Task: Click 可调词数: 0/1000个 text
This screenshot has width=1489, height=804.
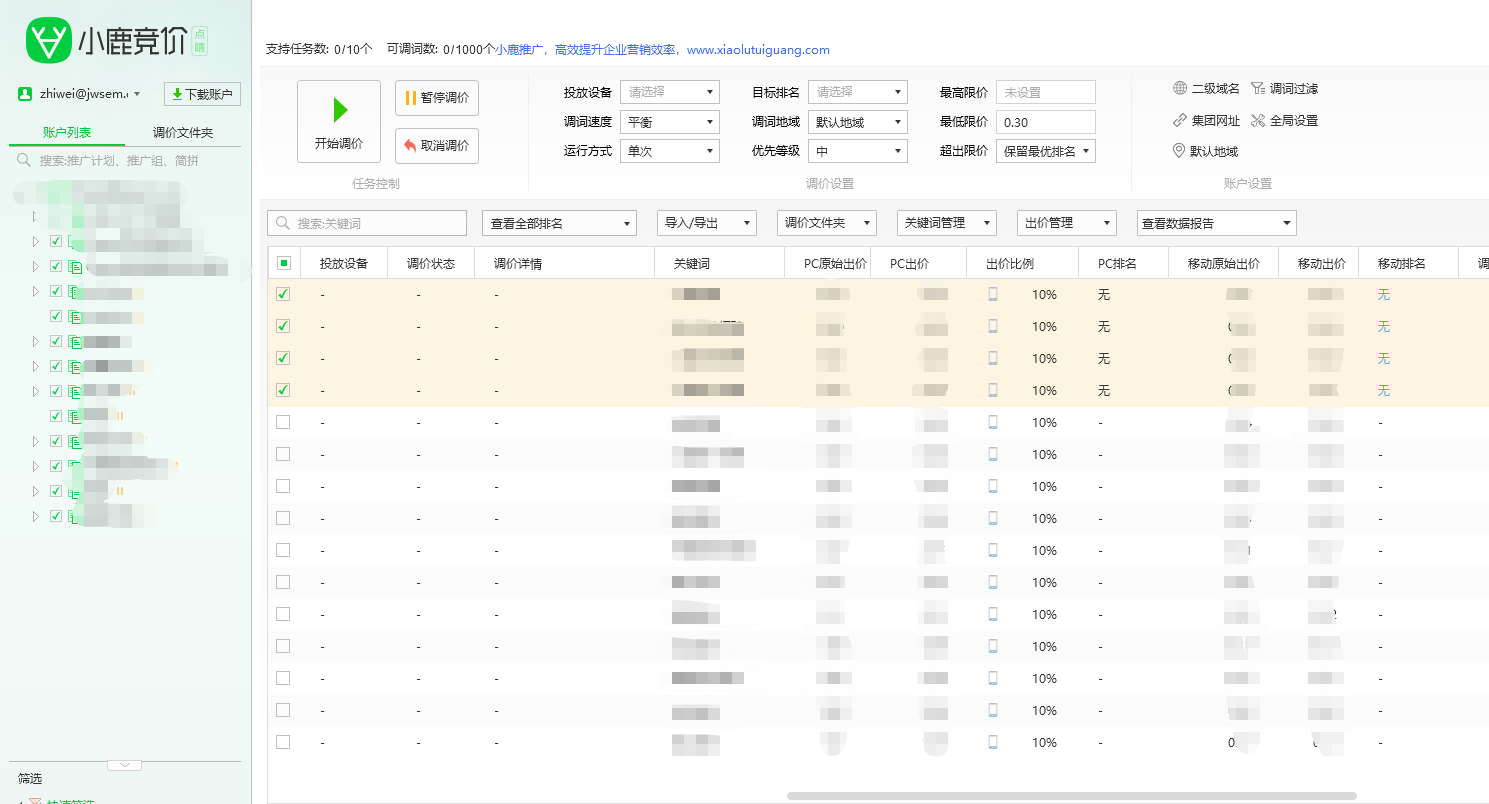Action: (440, 50)
